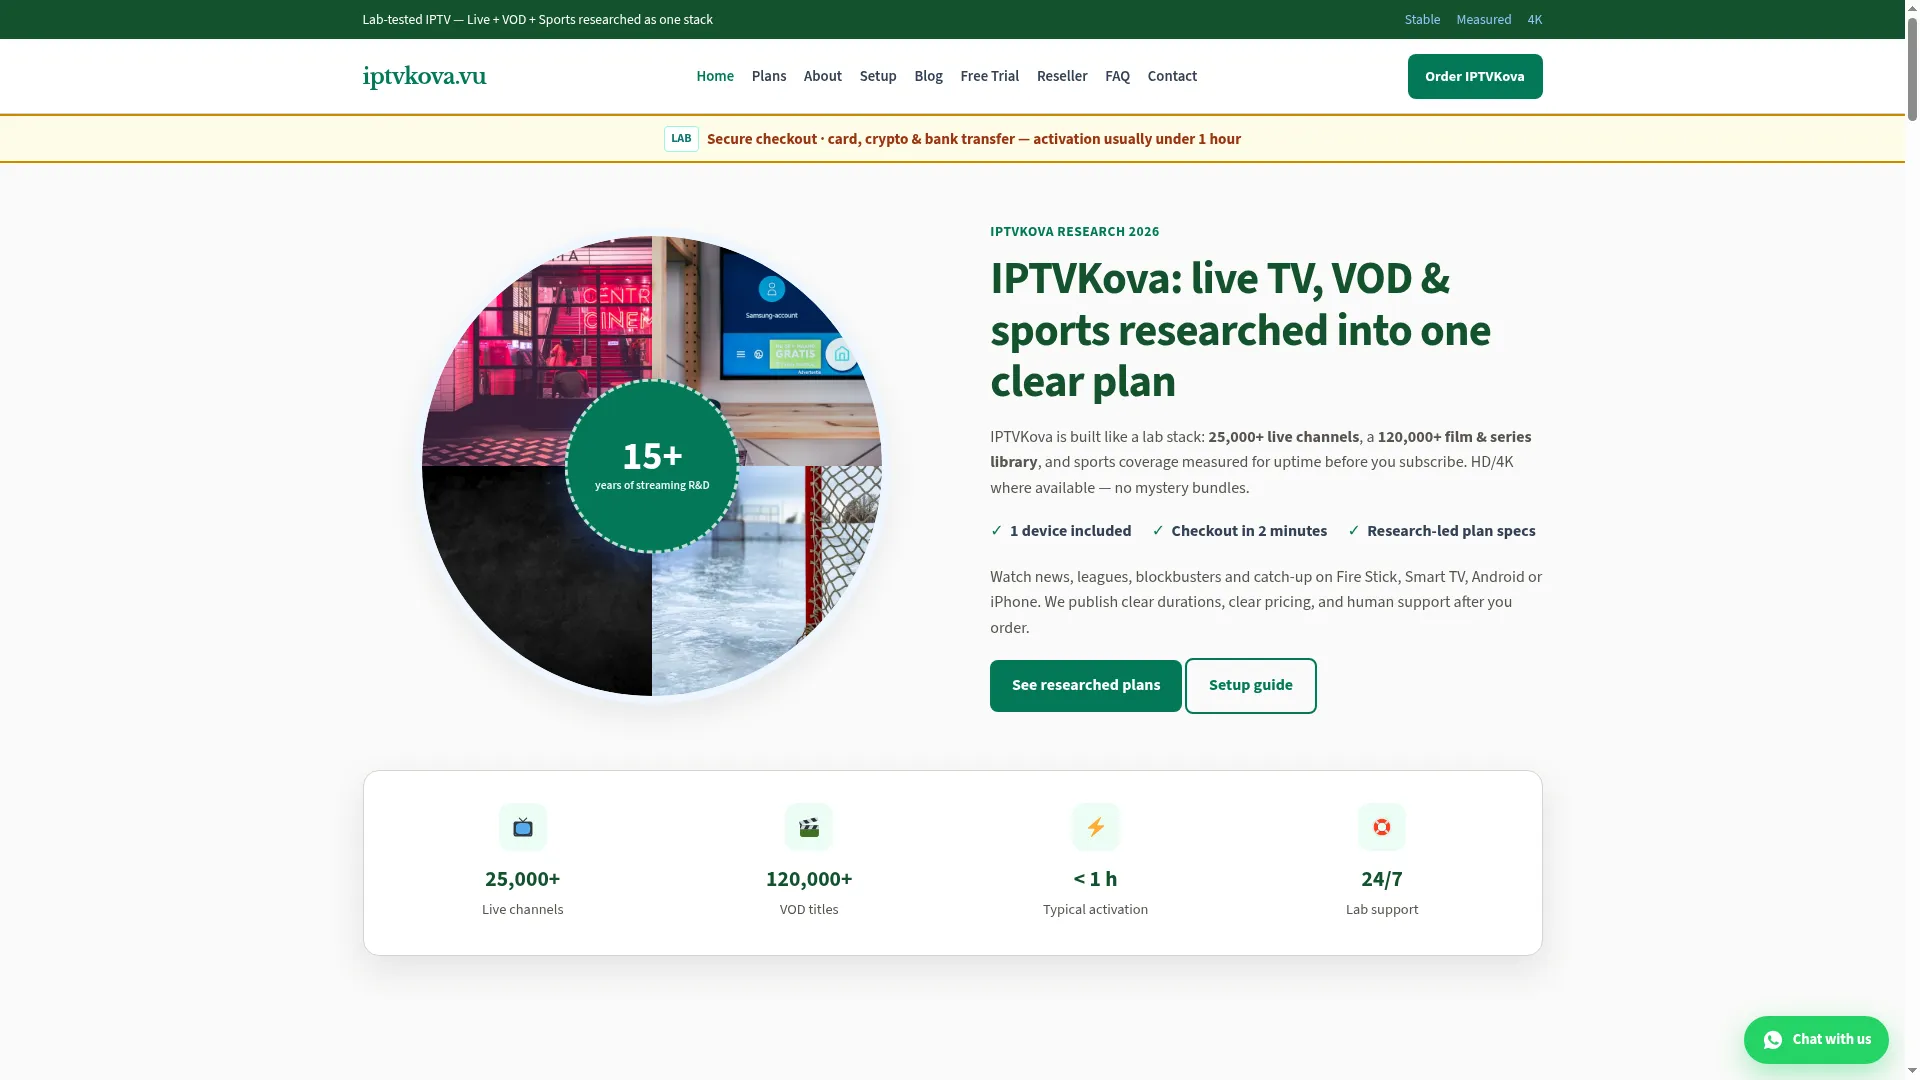This screenshot has width=1920, height=1080.
Task: Click the Measured tag in top bar
Action: coord(1484,20)
